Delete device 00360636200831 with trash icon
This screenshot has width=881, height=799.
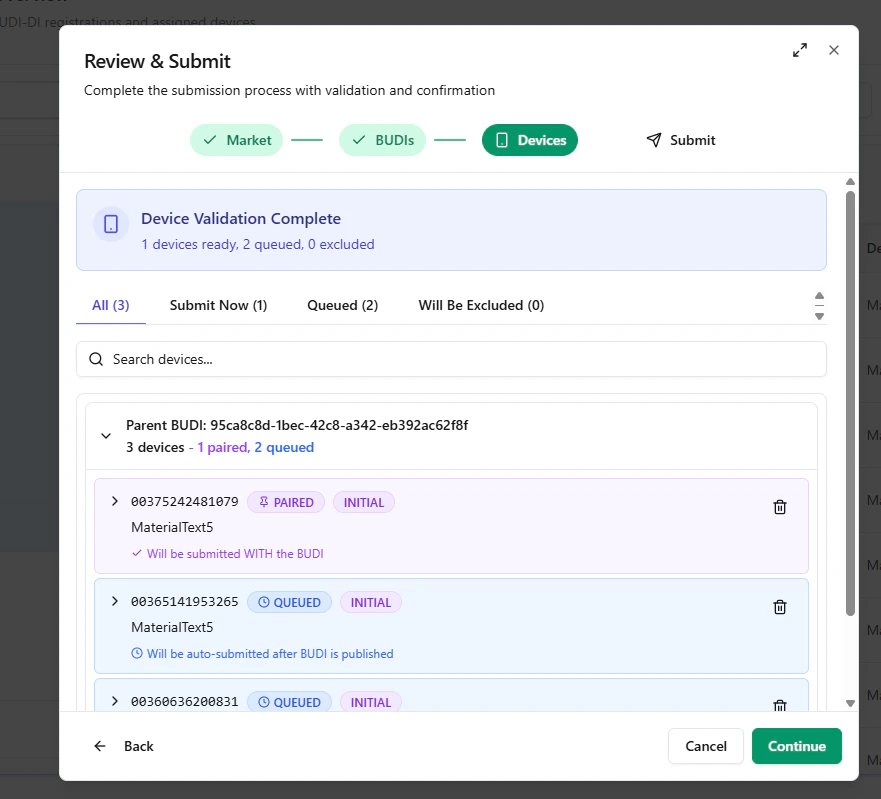pyautogui.click(x=779, y=705)
